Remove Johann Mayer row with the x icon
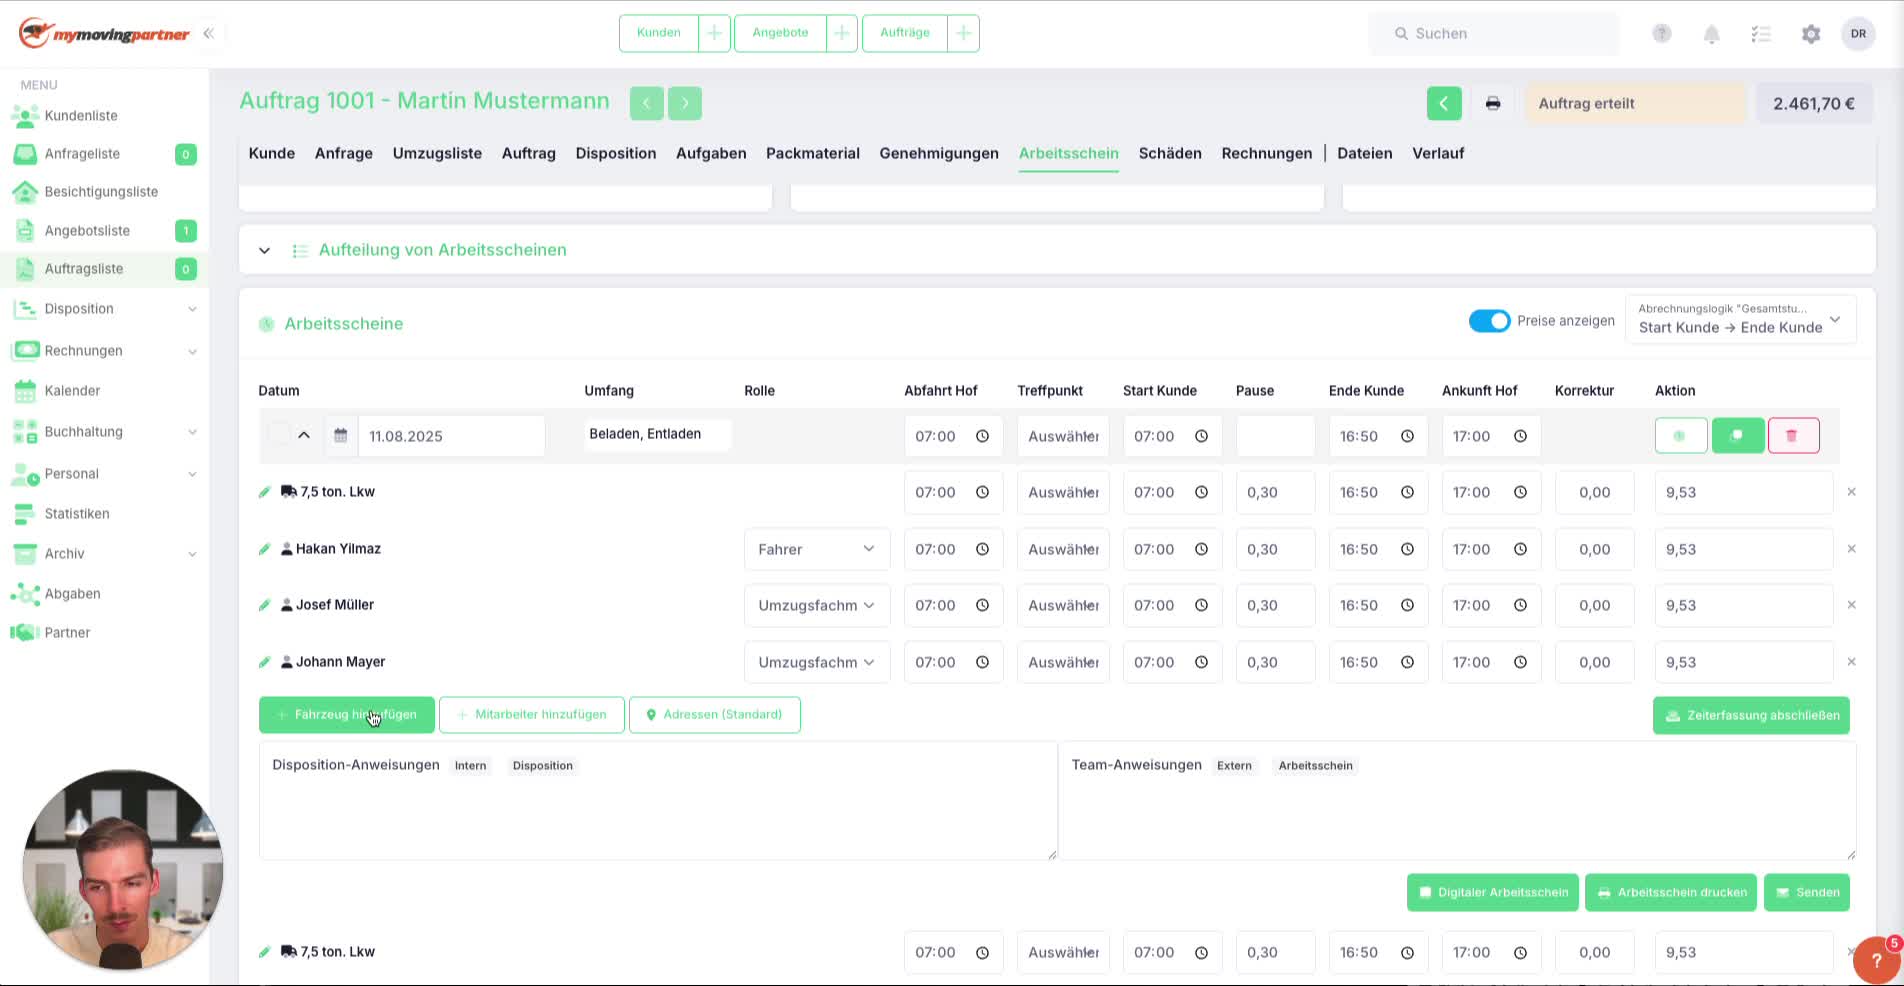The image size is (1904, 986). coord(1851,662)
